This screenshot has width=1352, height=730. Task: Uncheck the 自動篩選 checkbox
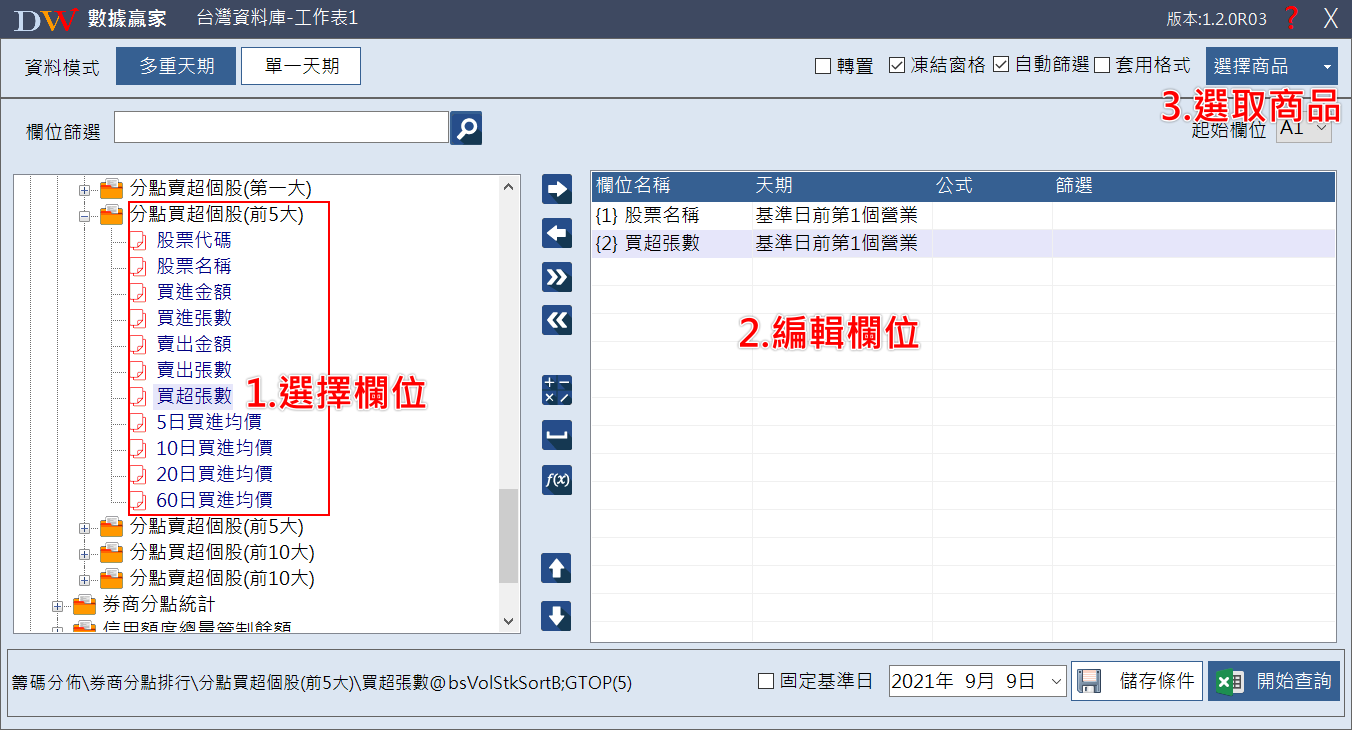tap(1001, 66)
